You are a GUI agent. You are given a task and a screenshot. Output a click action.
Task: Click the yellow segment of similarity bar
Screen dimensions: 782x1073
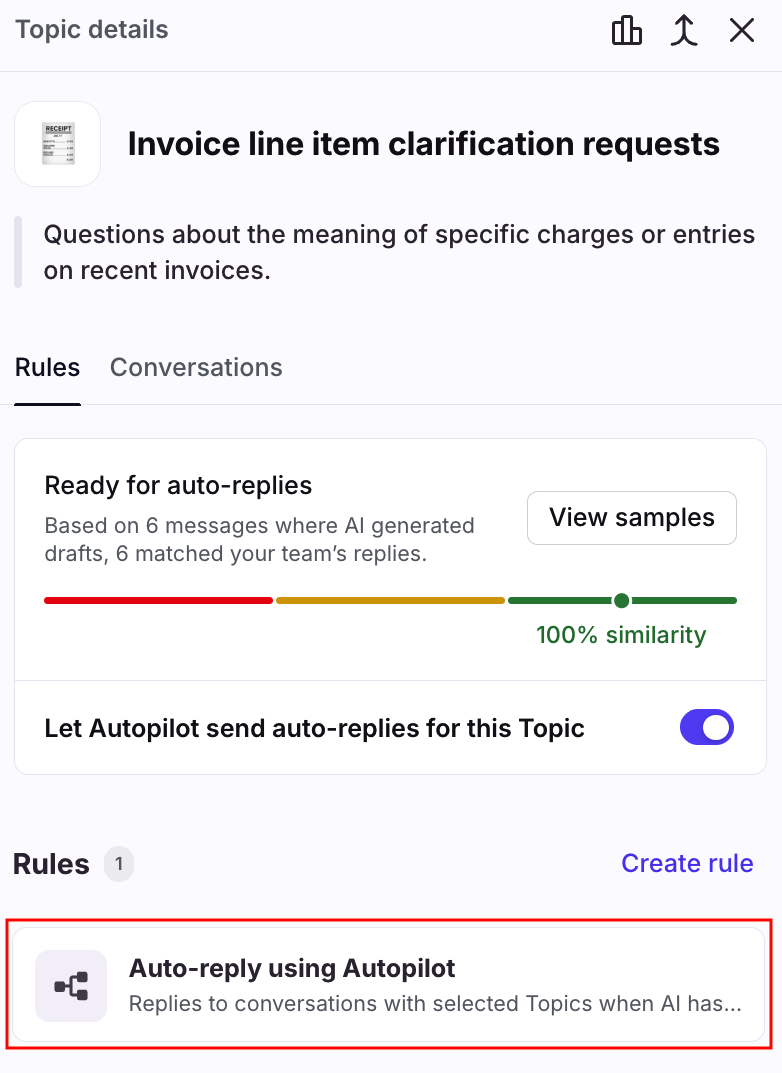(x=390, y=600)
